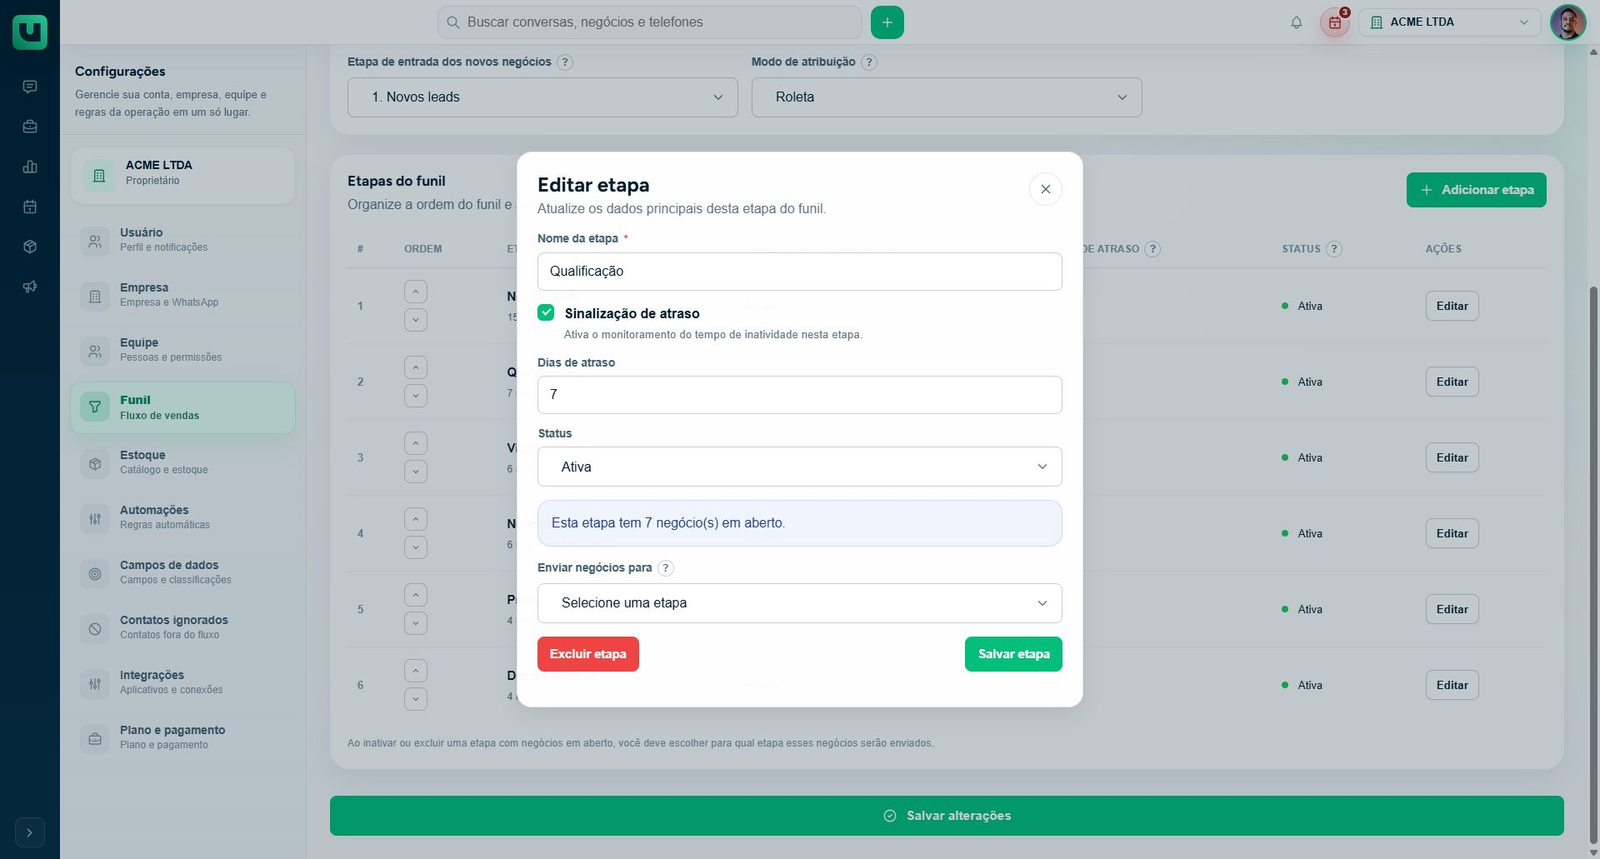The width and height of the screenshot is (1600, 859).
Task: Click the notification bell icon
Action: click(1296, 22)
